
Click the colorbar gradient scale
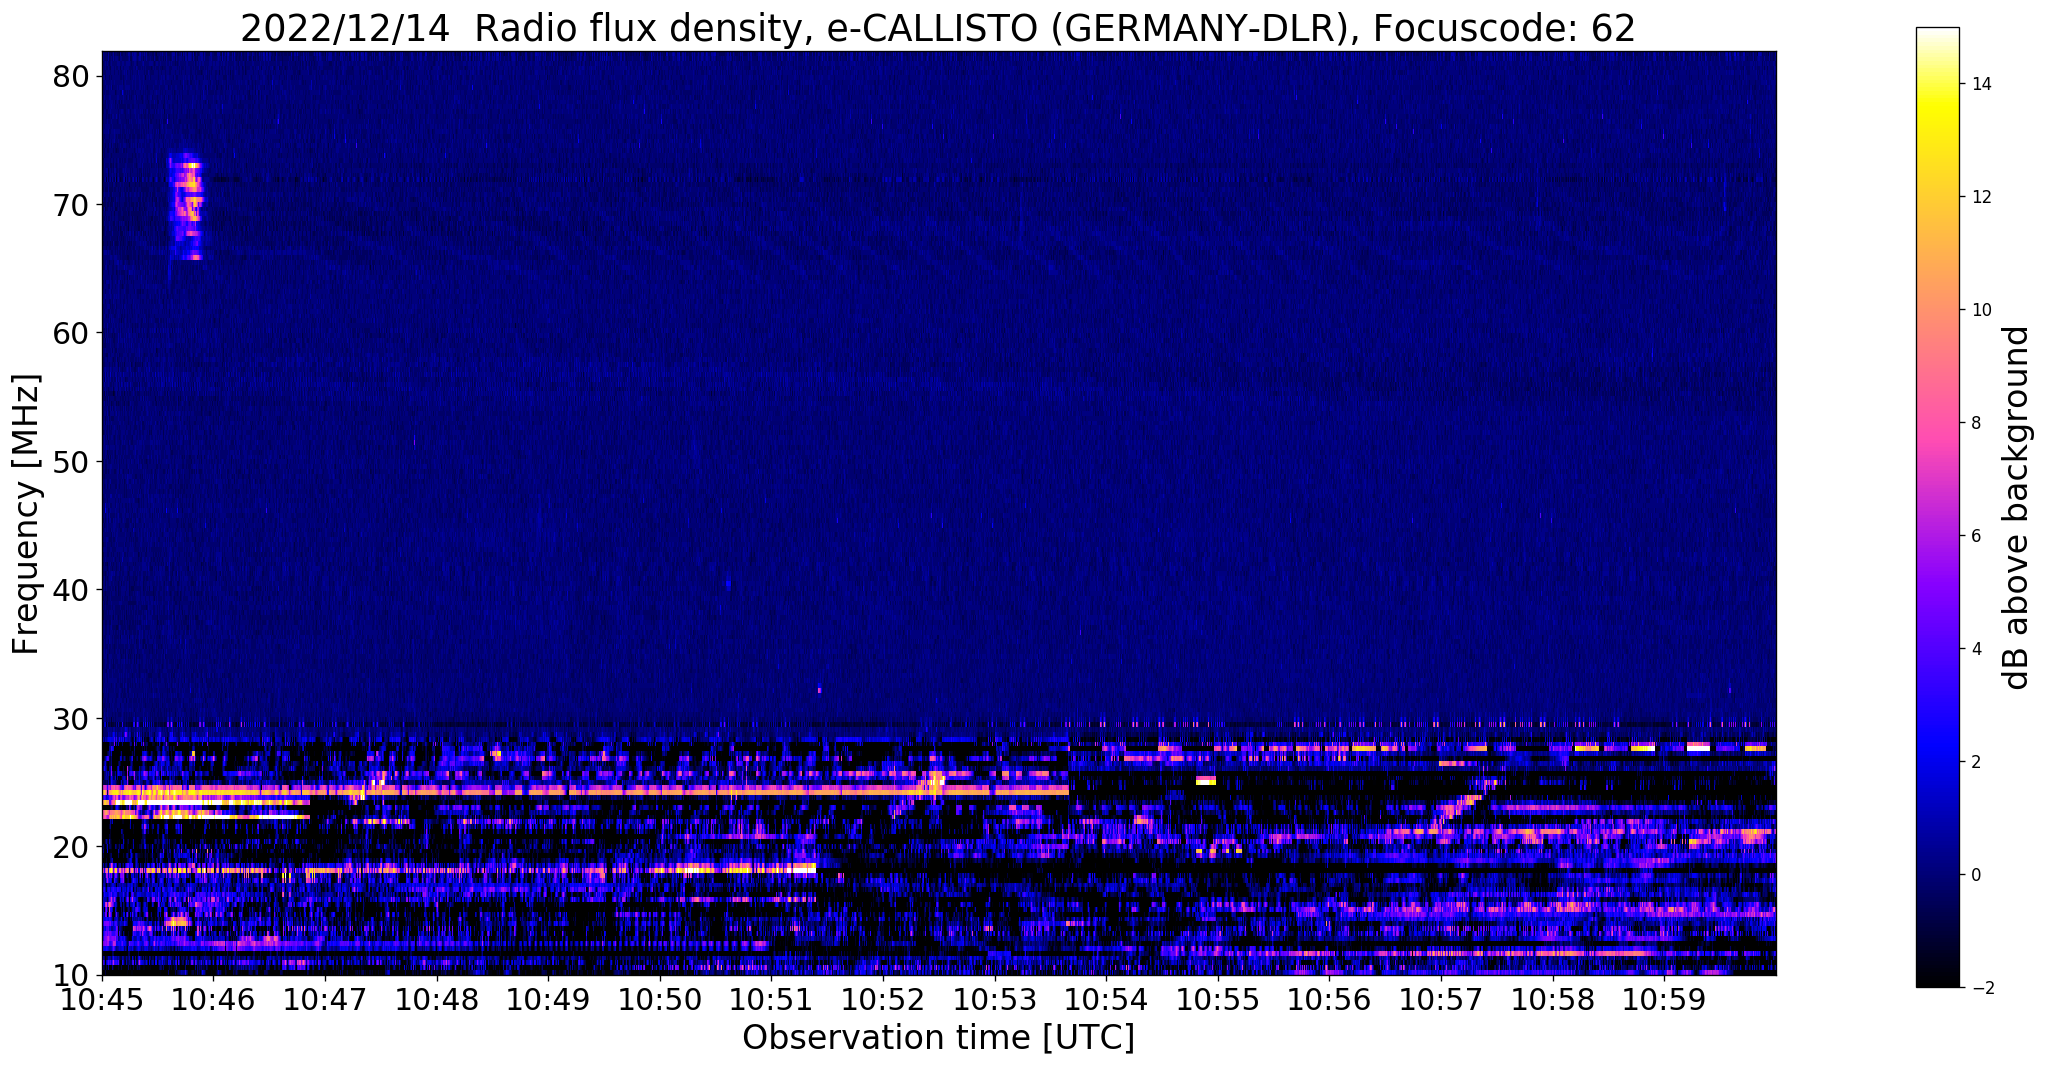coord(1937,507)
